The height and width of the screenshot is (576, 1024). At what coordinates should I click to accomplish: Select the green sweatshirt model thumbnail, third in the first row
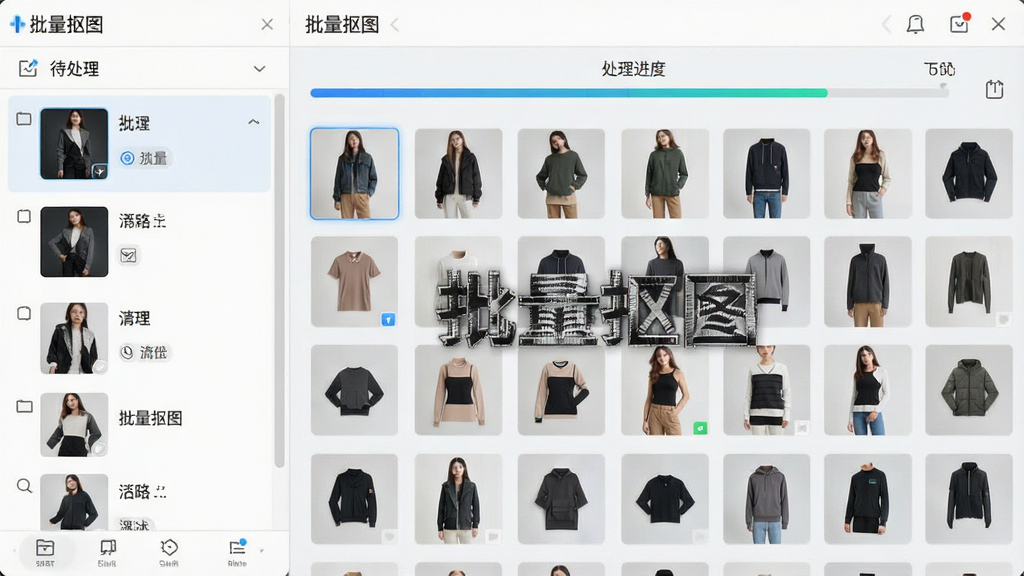(x=561, y=174)
